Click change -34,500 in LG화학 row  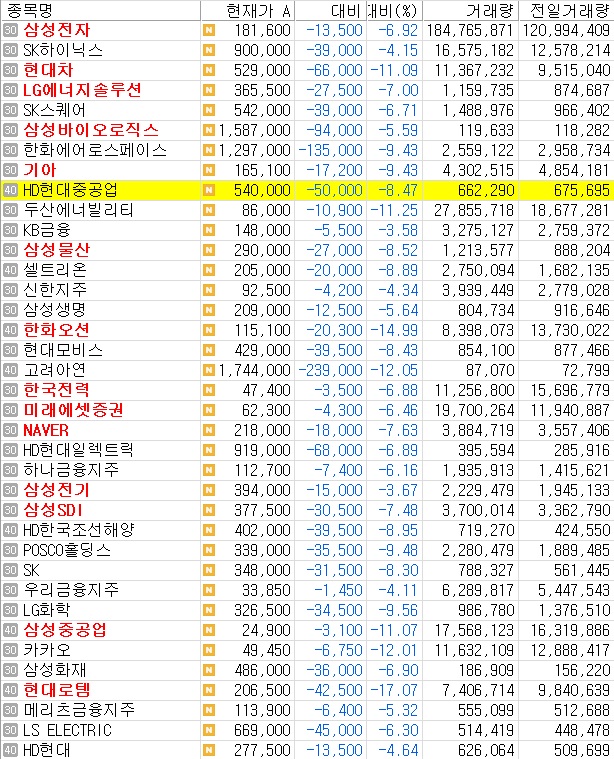click(x=335, y=610)
